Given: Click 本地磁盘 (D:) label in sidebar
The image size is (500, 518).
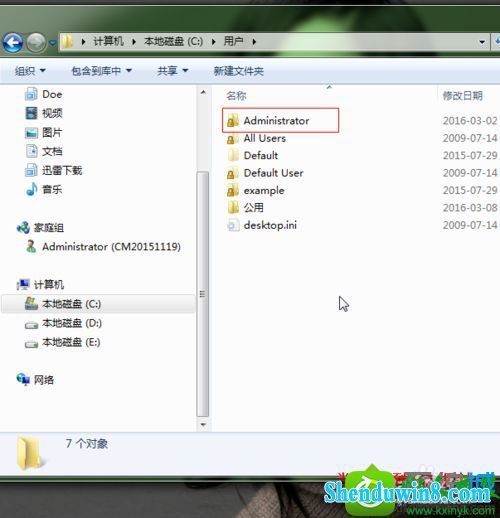Looking at the screenshot, I should coord(72,323).
